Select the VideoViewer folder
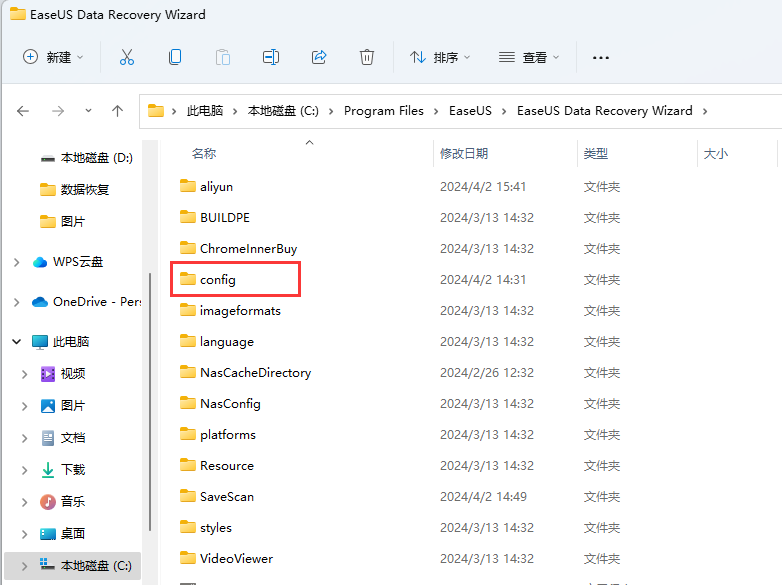This screenshot has width=782, height=585. click(236, 559)
